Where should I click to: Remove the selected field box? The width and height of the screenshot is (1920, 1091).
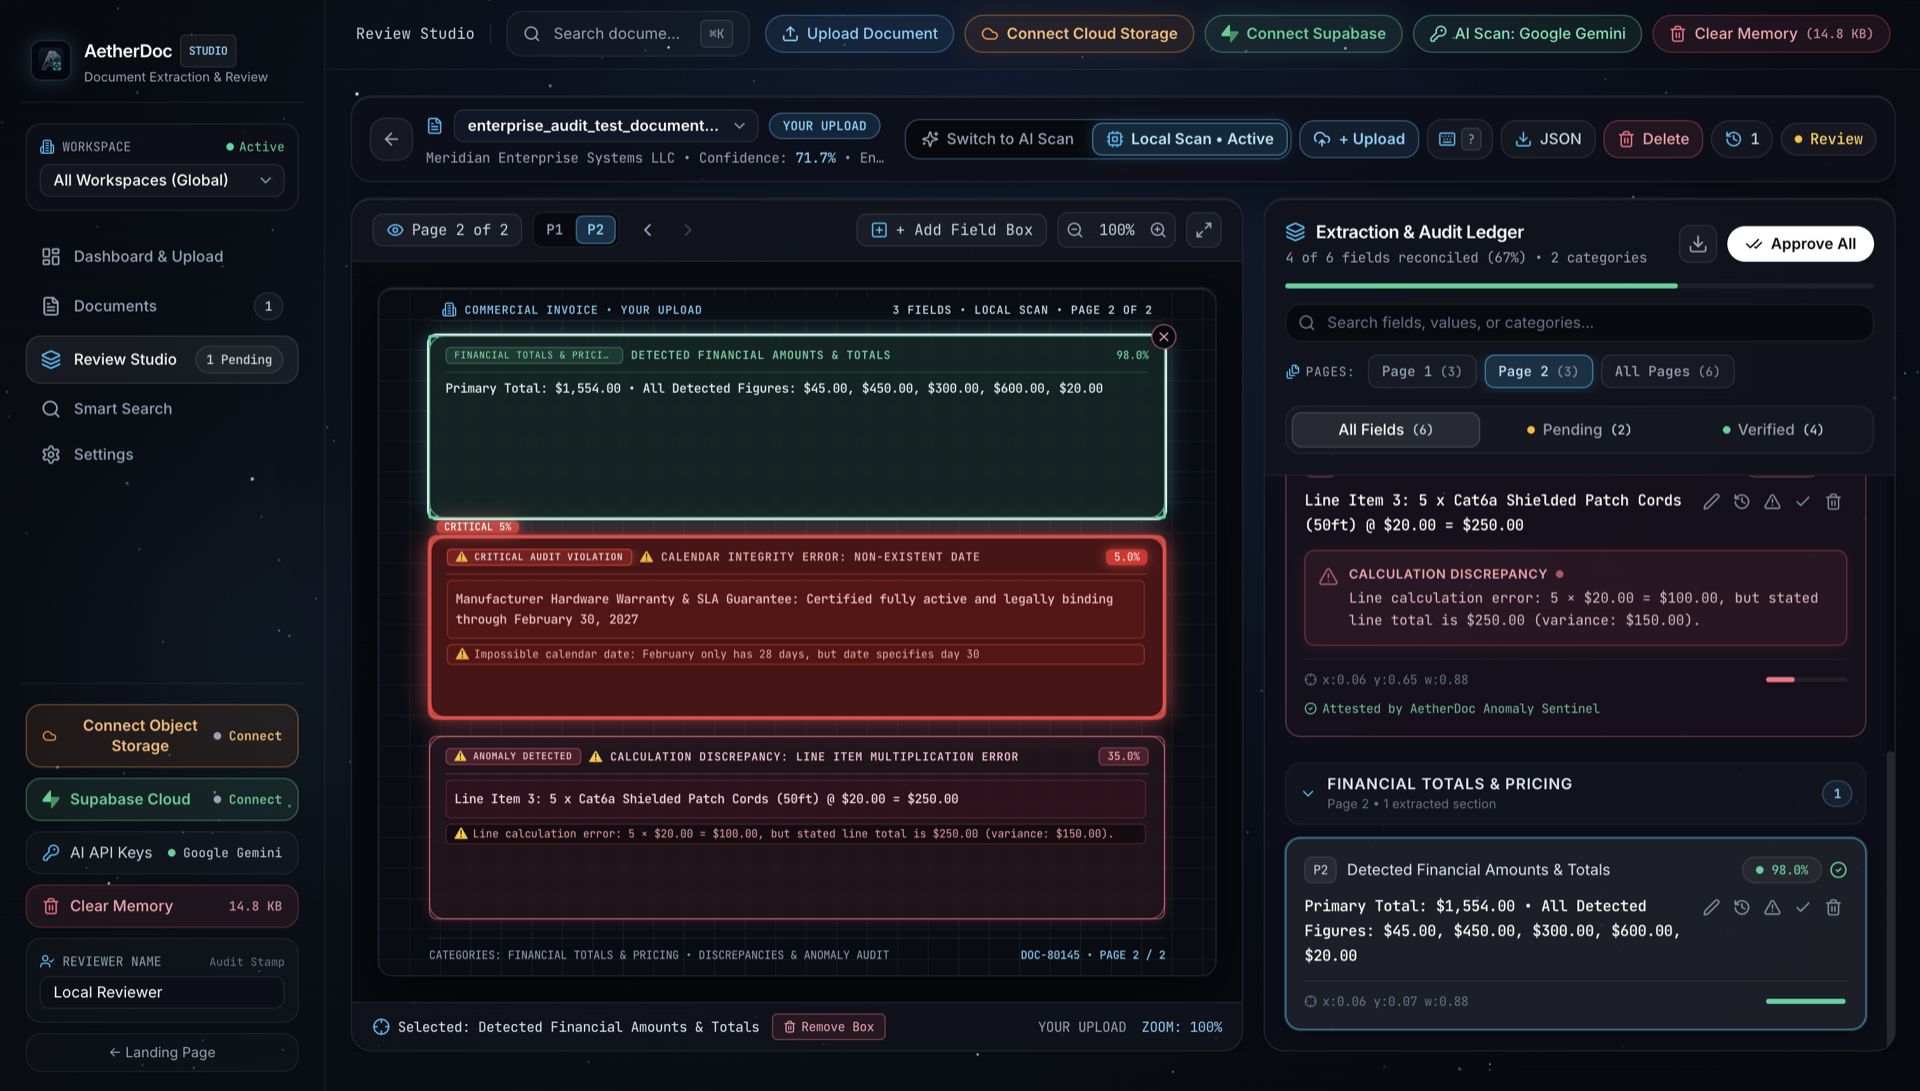click(828, 1027)
